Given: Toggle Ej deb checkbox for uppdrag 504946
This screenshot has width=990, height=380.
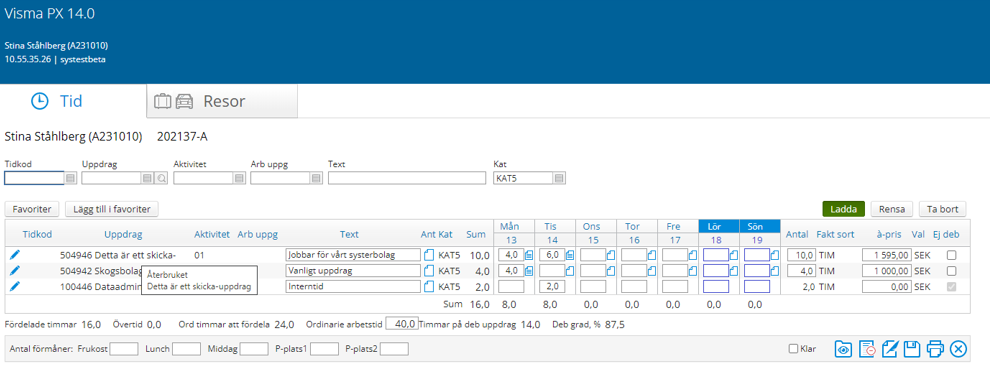Looking at the screenshot, I should (x=951, y=255).
